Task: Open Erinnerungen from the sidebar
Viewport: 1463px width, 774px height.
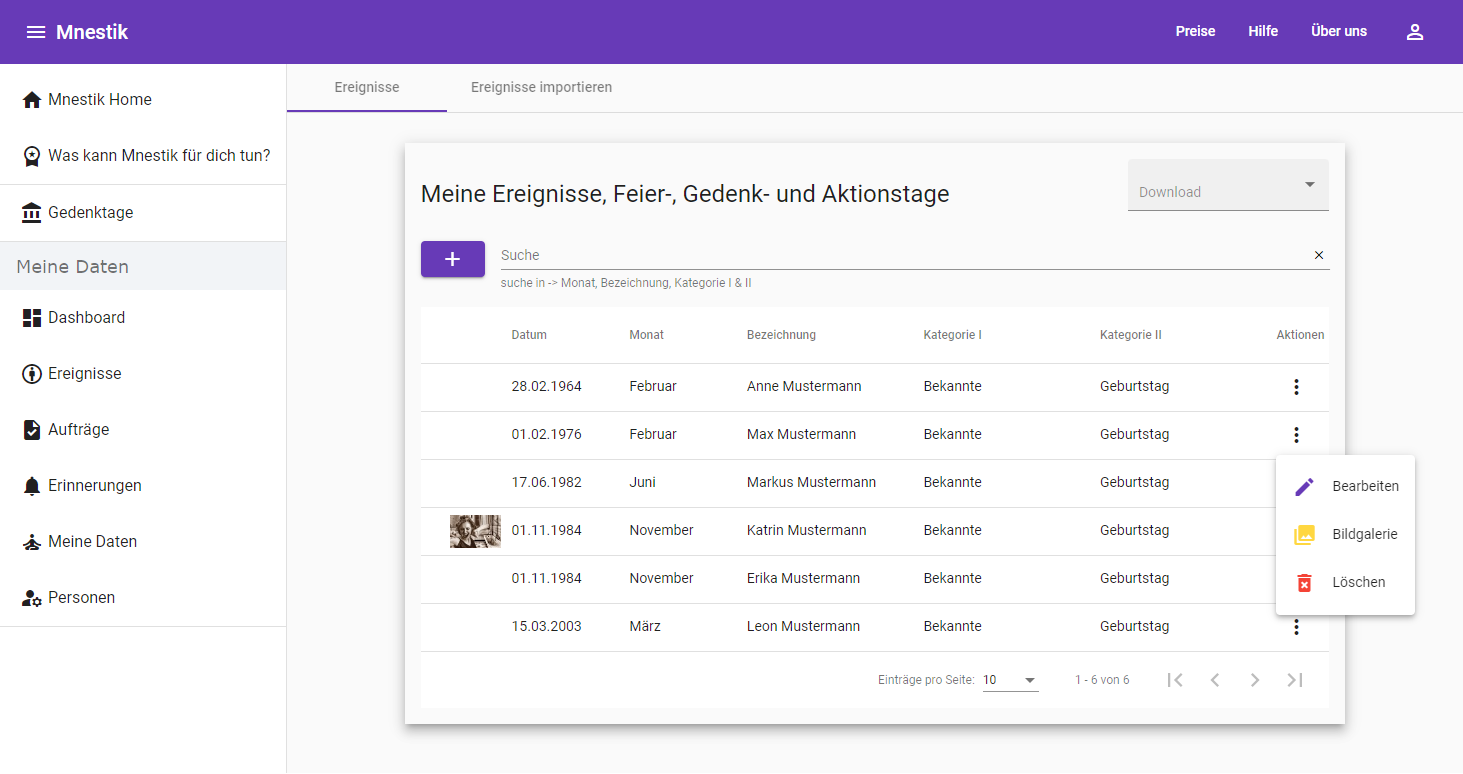Action: 94,486
